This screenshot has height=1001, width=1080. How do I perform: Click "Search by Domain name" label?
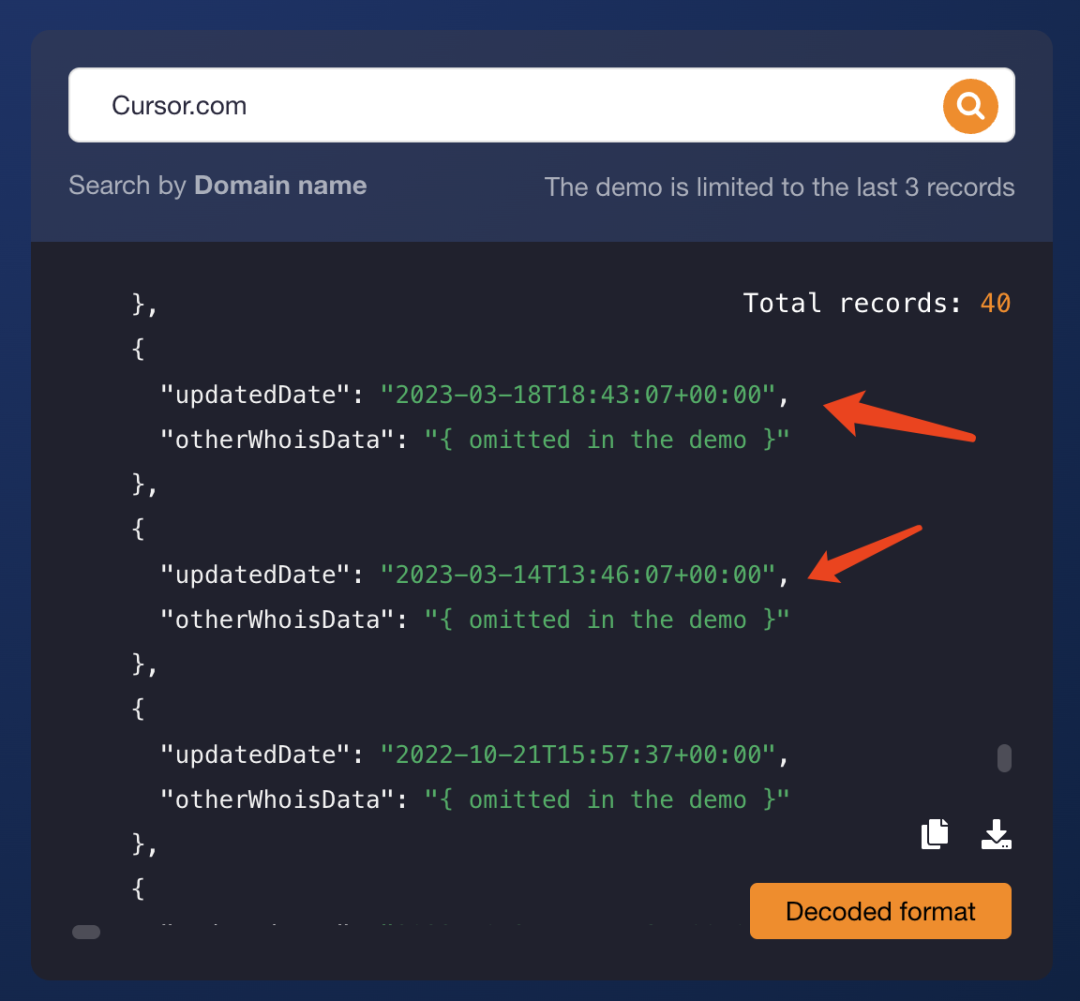point(218,185)
